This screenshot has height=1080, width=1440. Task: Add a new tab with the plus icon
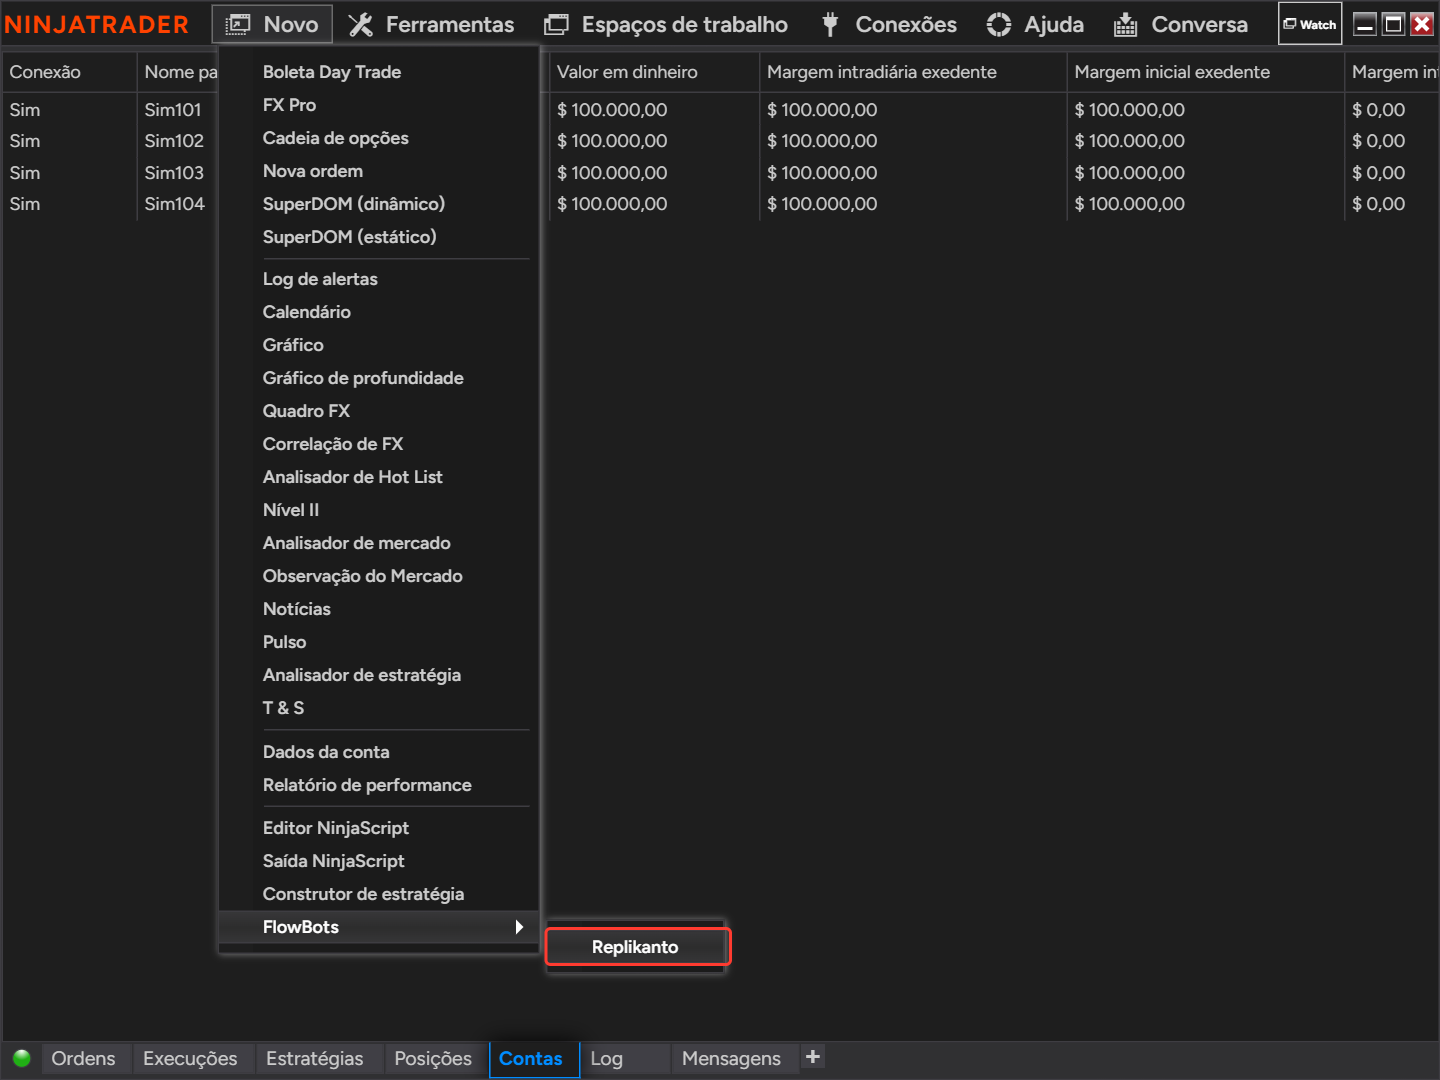813,1056
